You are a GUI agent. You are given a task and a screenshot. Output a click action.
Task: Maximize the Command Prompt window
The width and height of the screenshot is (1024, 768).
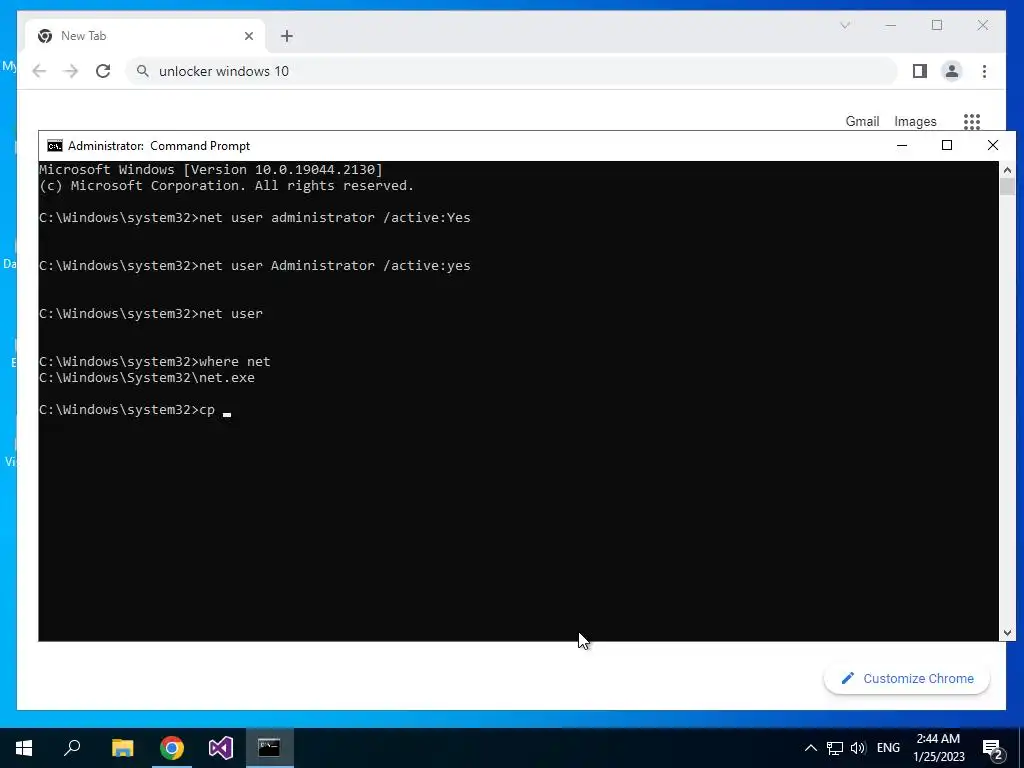947,146
